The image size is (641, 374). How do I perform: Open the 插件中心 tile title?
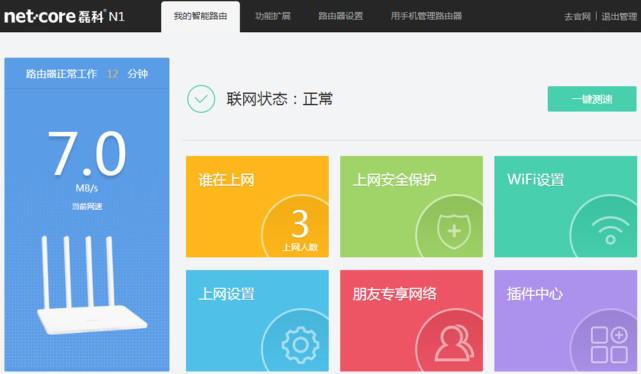535,294
